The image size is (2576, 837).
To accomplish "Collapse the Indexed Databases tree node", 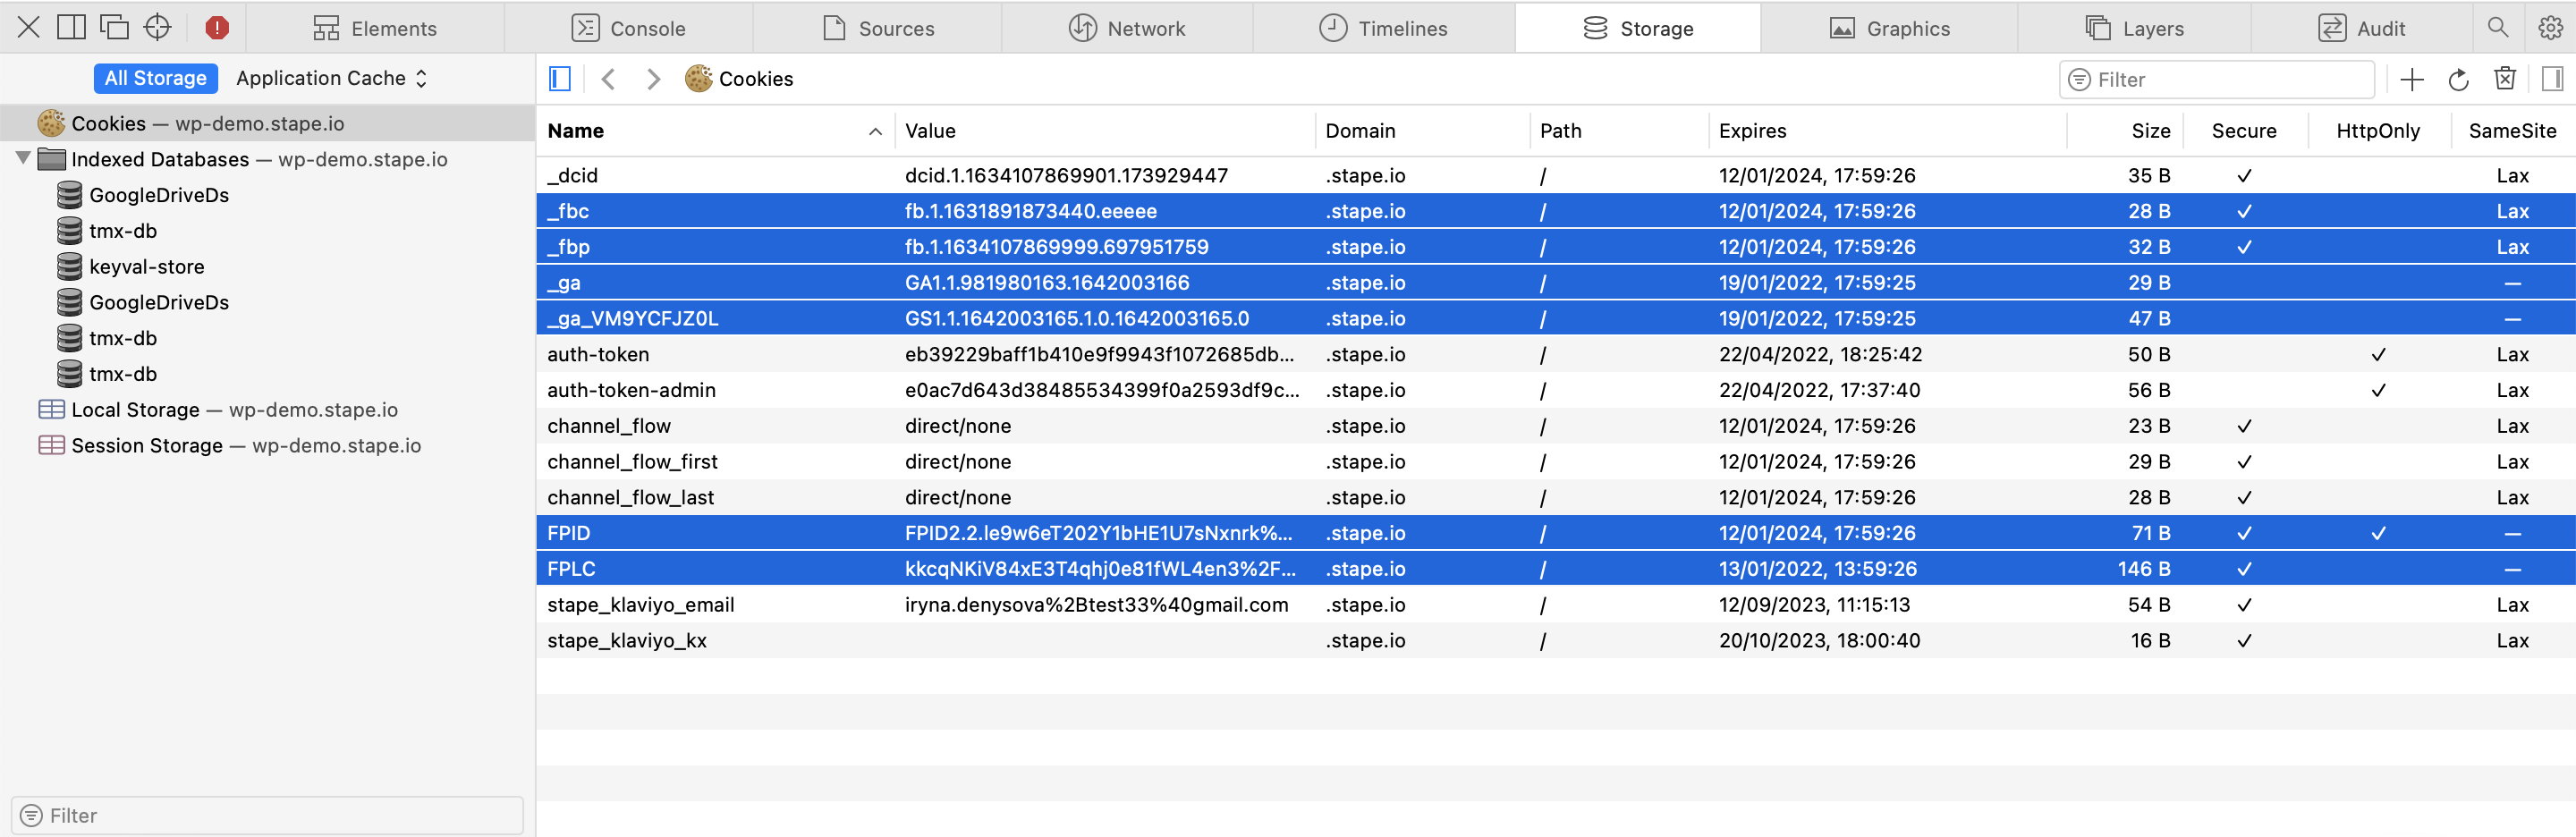I will [x=22, y=158].
